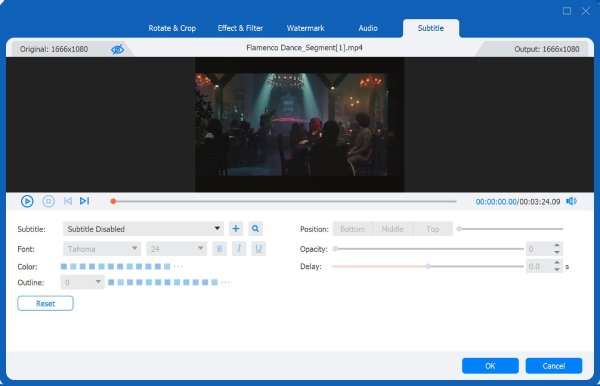This screenshot has width=600, height=386.
Task: Switch to Effect & Filter tab
Action: 240,28
